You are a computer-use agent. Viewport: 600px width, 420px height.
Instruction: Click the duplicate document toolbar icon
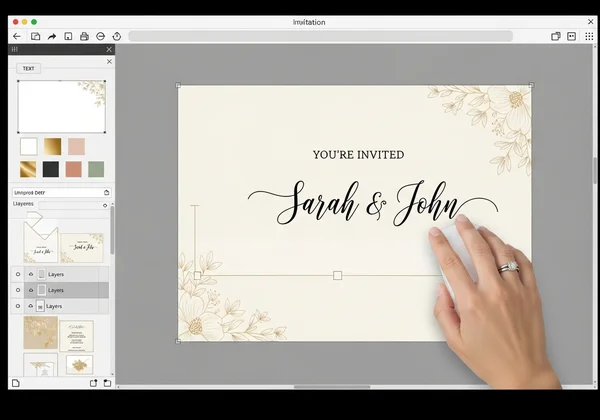(x=35, y=36)
